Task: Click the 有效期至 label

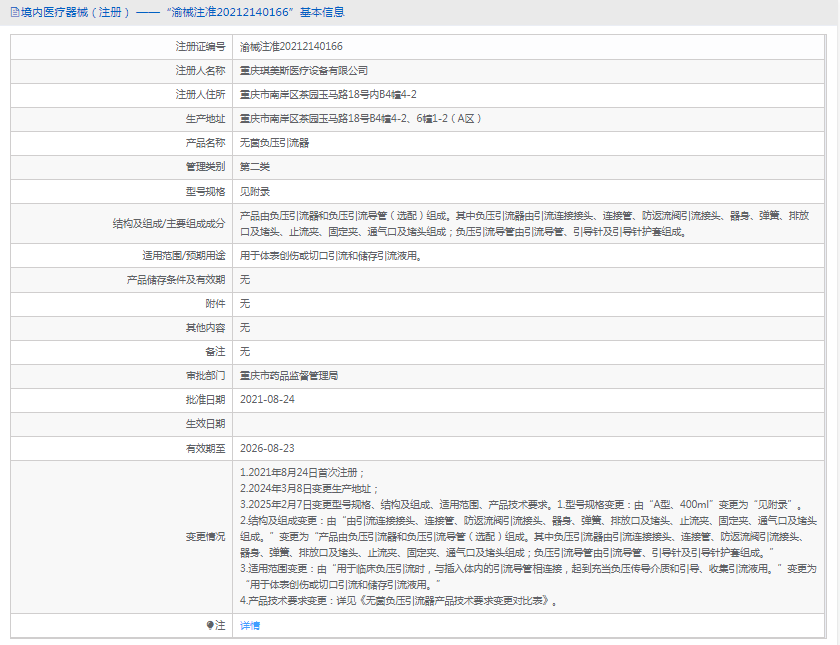Action: pos(205,448)
